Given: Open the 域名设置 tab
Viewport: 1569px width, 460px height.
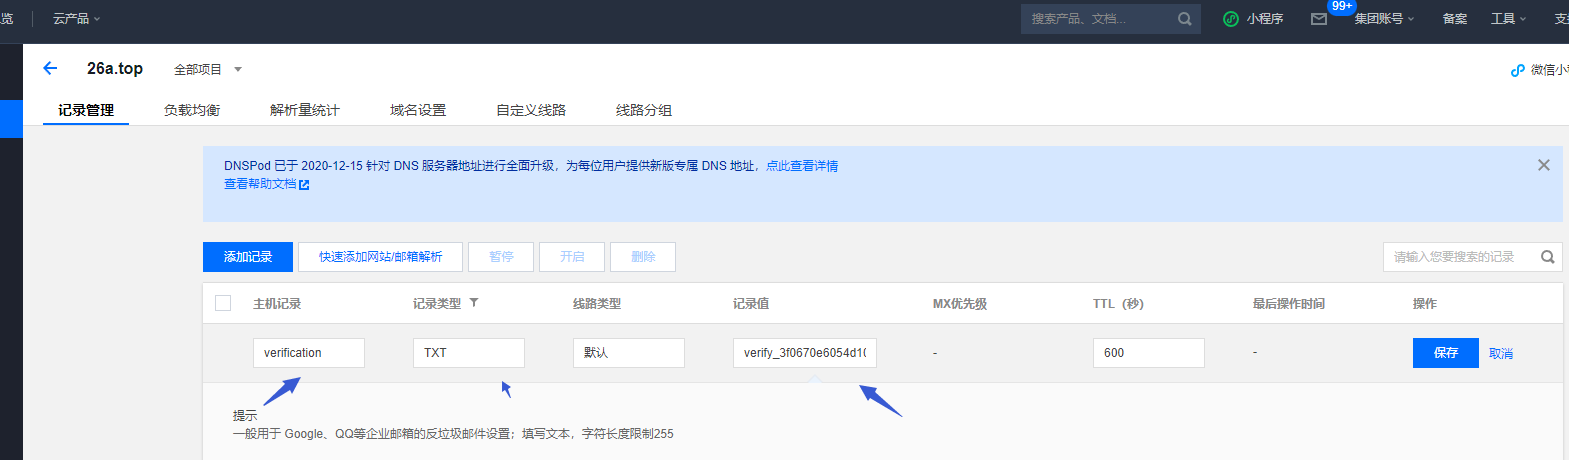Looking at the screenshot, I should click(x=418, y=110).
